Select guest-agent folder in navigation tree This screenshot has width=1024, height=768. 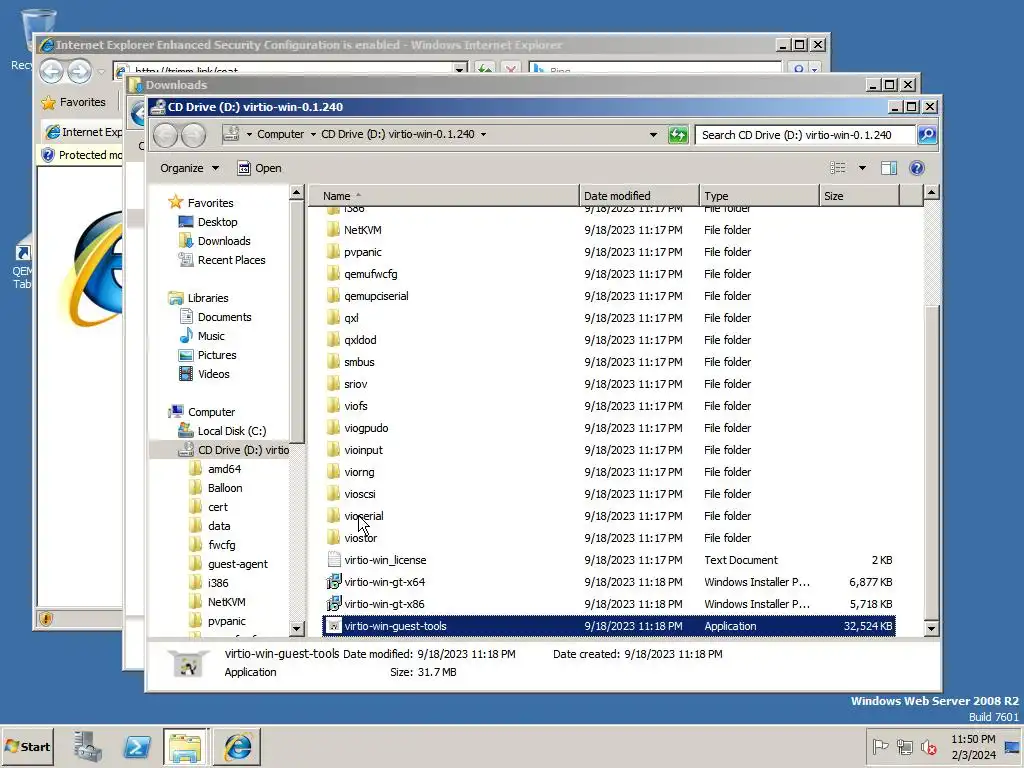tap(237, 564)
